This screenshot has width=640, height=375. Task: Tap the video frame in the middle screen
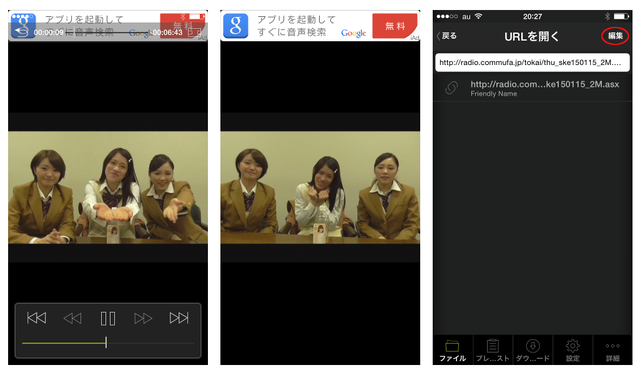click(x=320, y=188)
